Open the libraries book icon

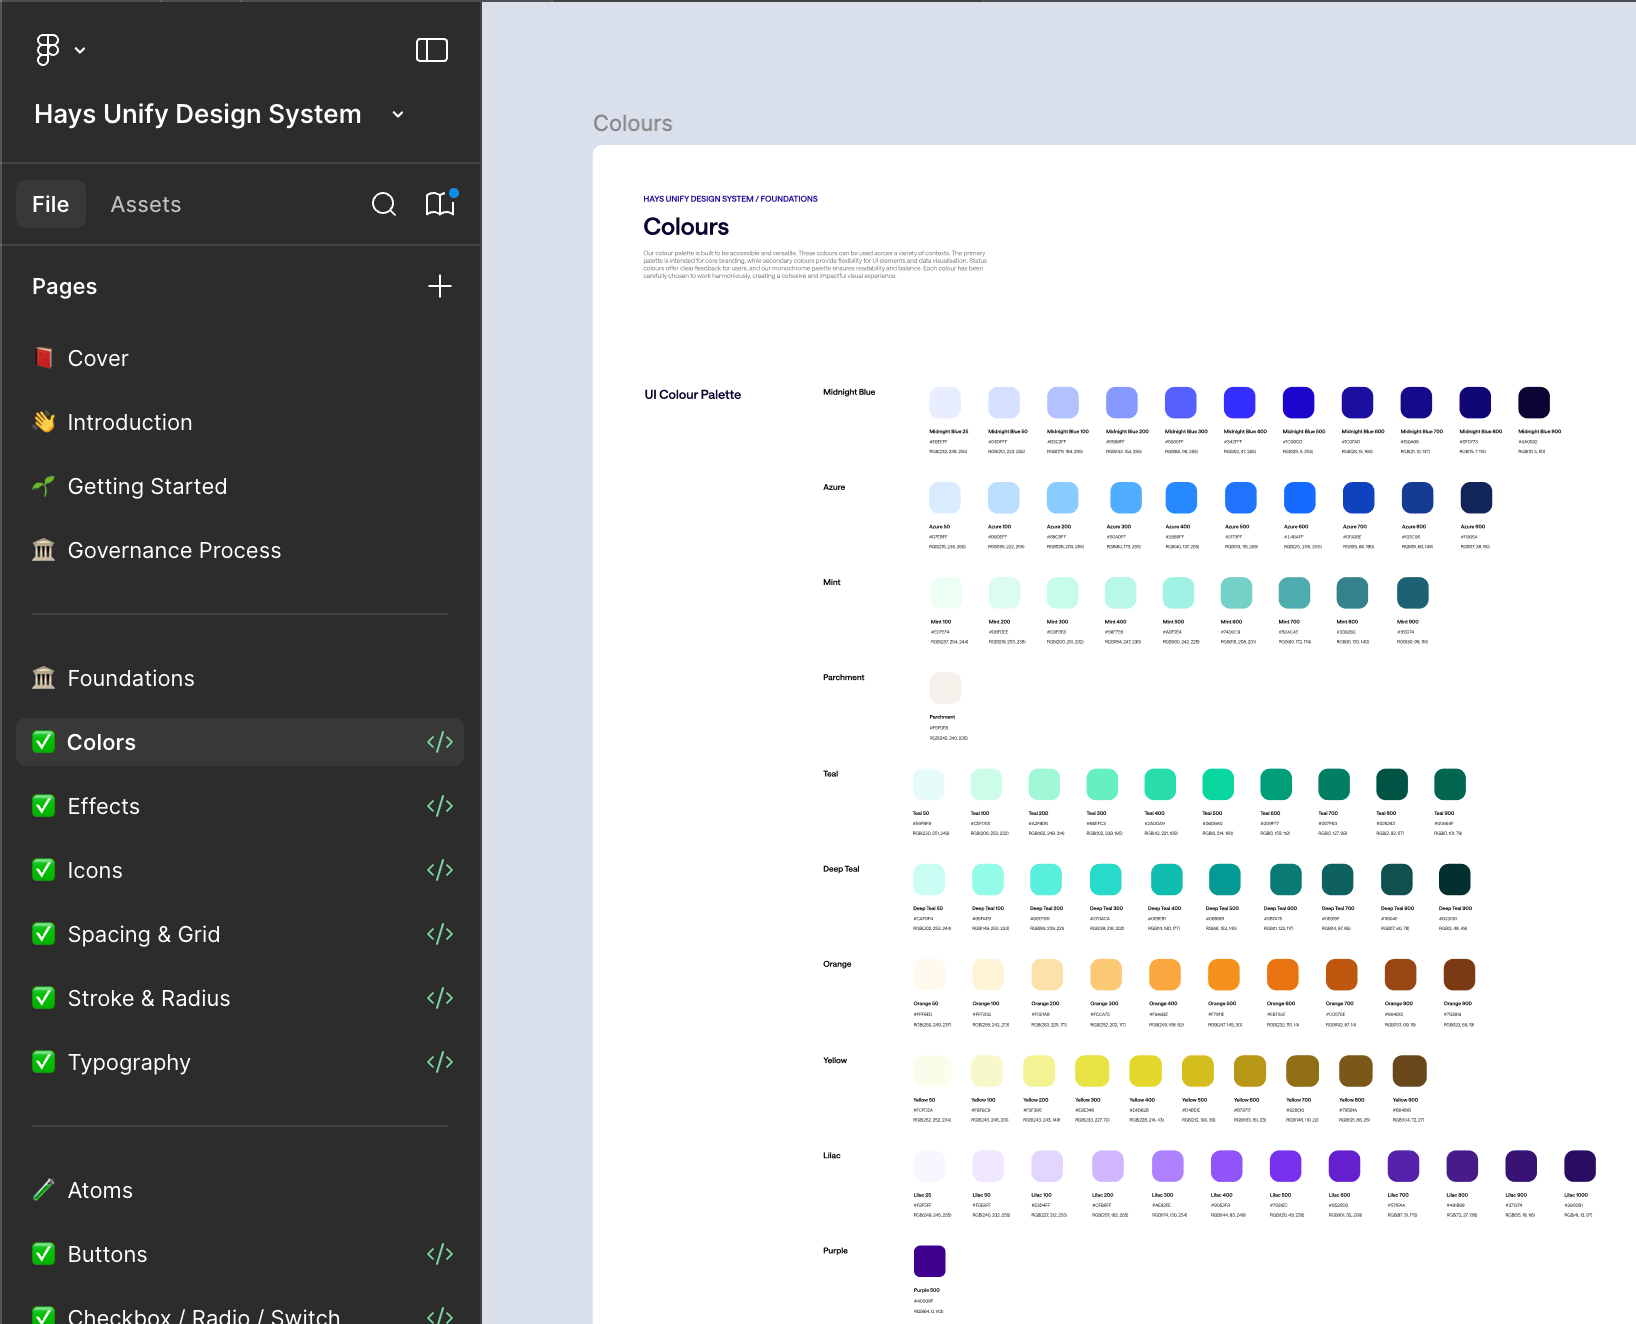click(x=440, y=205)
